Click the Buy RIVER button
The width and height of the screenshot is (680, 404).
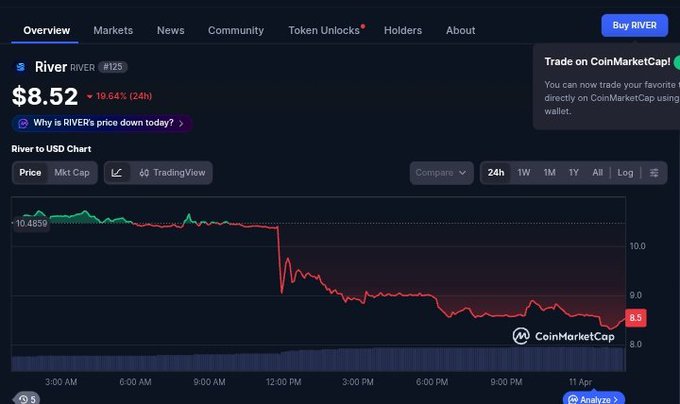click(x=634, y=25)
